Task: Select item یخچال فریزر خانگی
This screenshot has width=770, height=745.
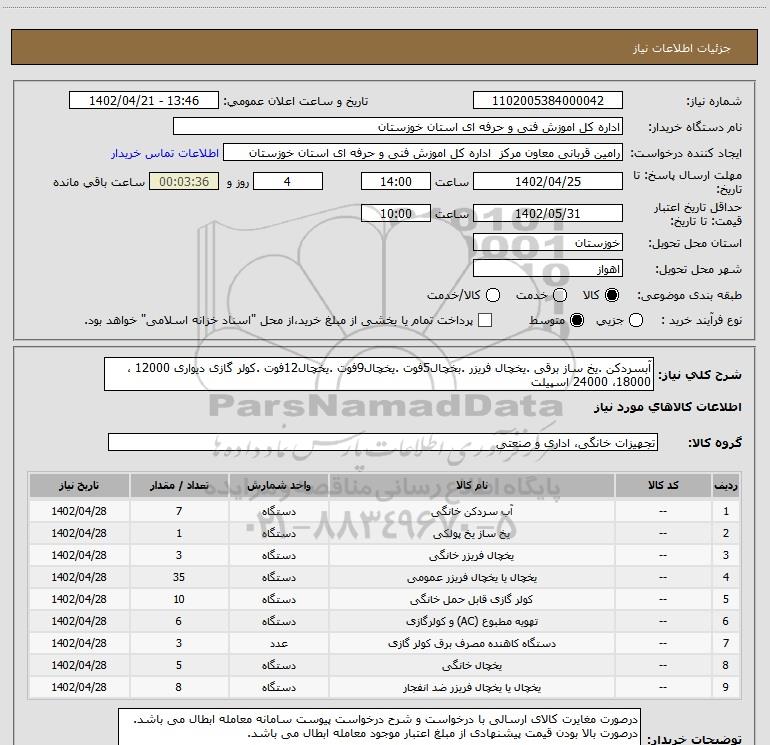Action: (x=471, y=555)
